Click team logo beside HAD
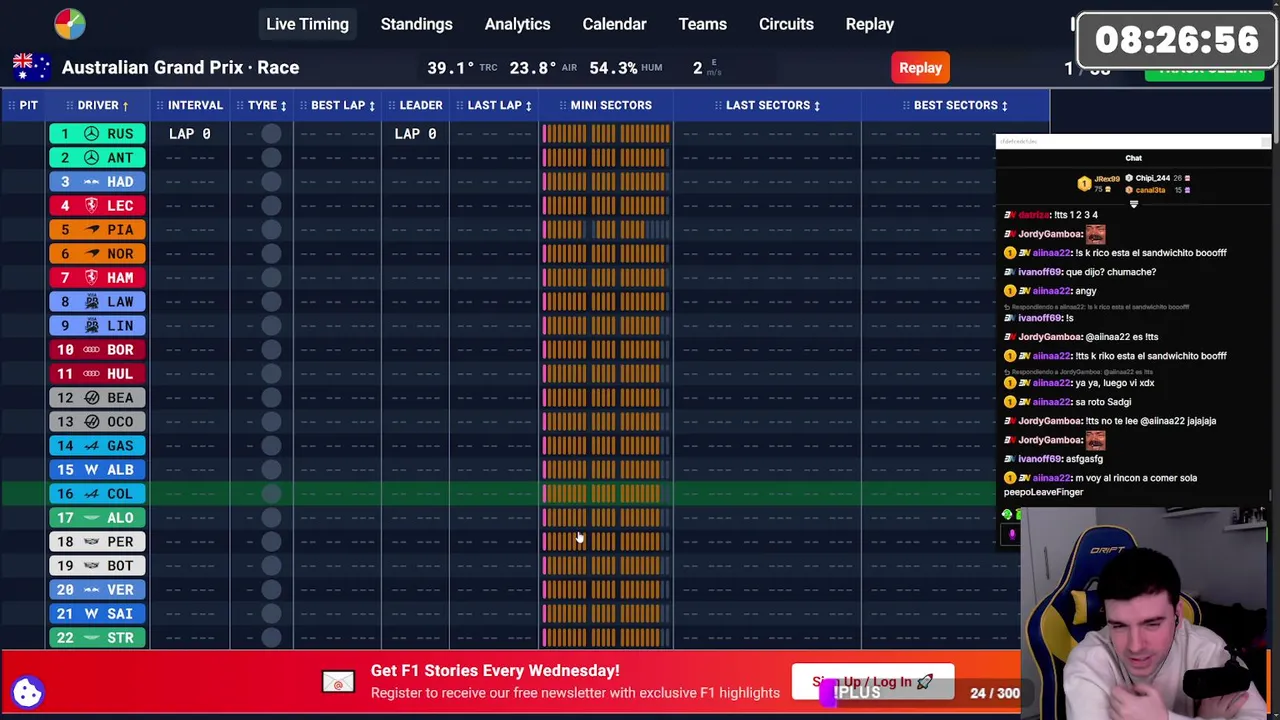Screen dimensions: 1280x720 (92, 182)
